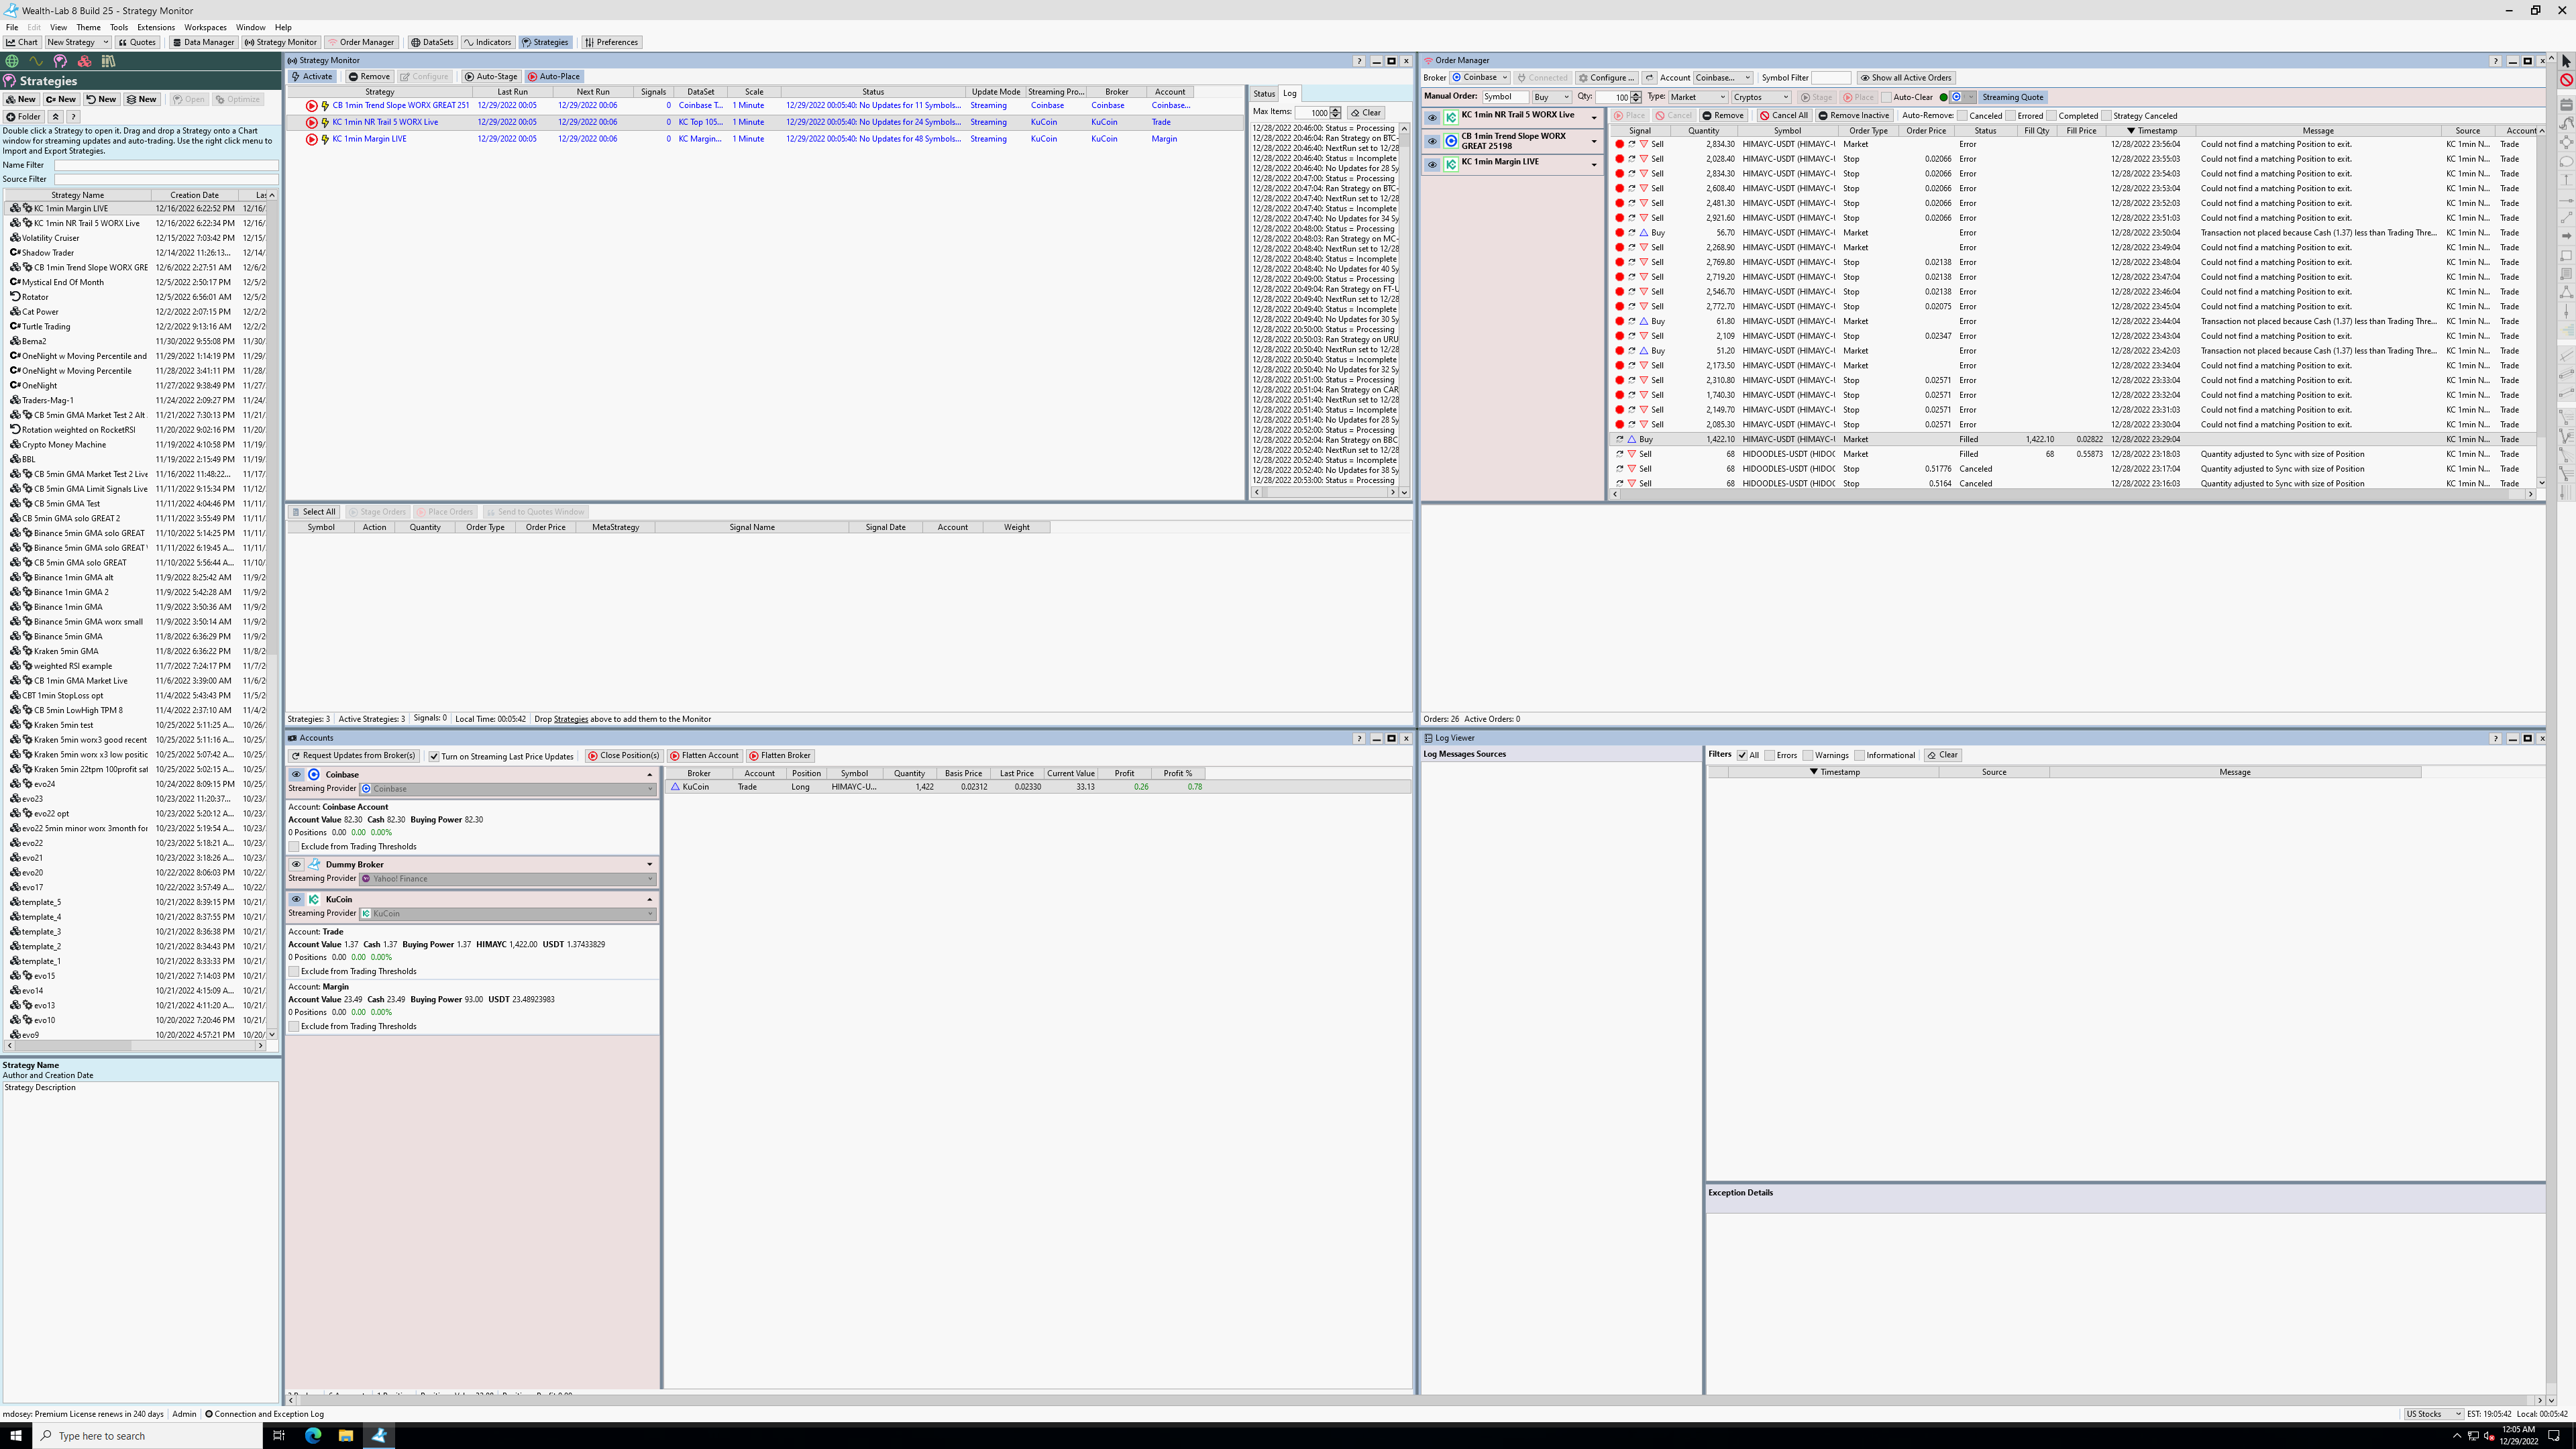Viewport: 2576px width, 1449px height.
Task: Click the Symbol Filter input field
Action: 1831,77
